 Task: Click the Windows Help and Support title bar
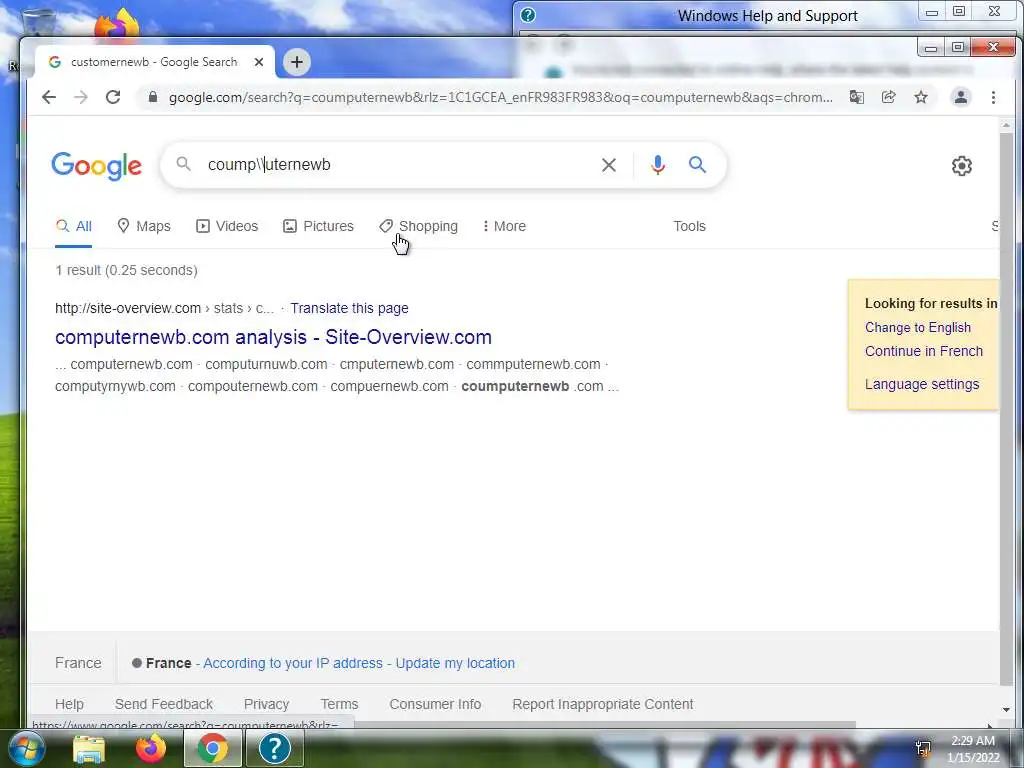click(767, 16)
